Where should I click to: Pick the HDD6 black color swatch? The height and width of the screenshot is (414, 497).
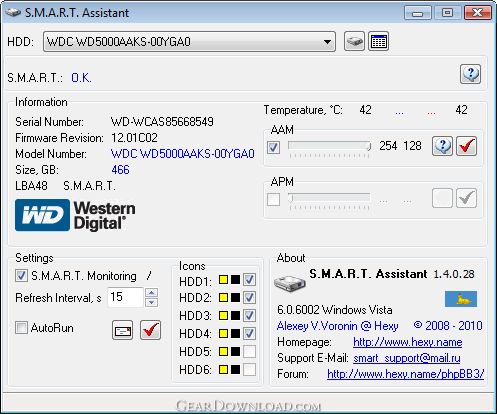(235, 370)
